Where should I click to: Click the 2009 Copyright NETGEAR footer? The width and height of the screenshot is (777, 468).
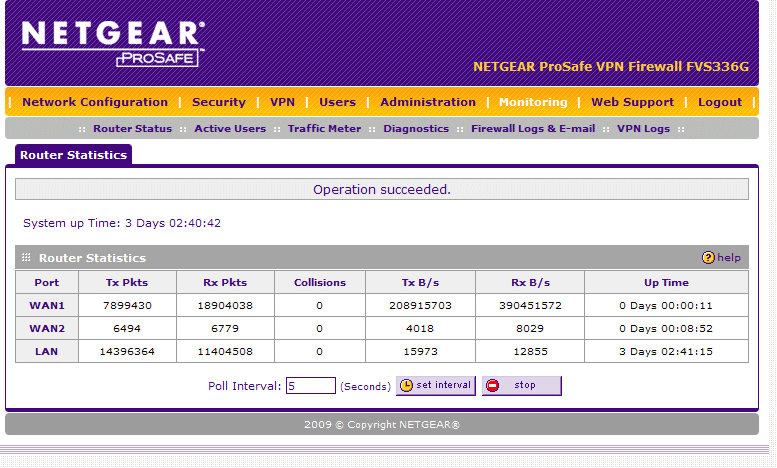pos(382,425)
